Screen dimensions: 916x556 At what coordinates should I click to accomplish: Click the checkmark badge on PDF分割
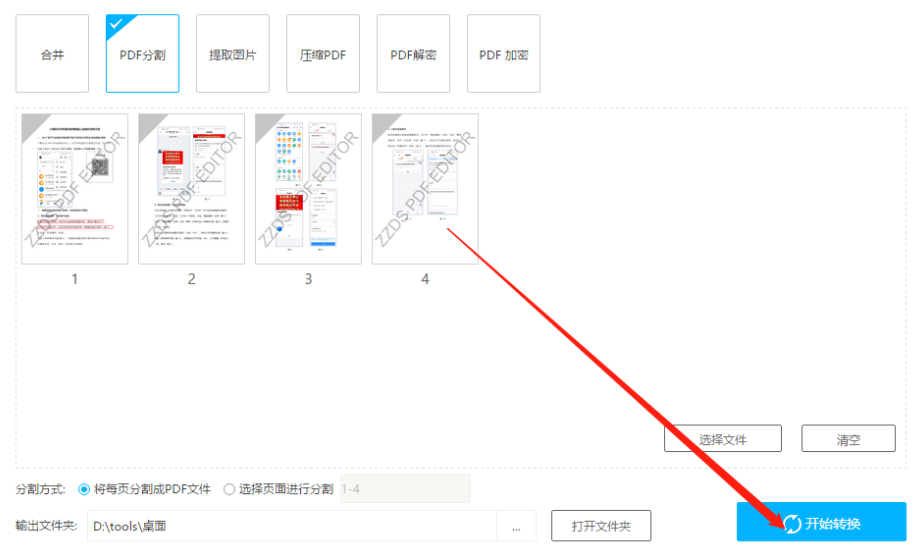tap(118, 26)
